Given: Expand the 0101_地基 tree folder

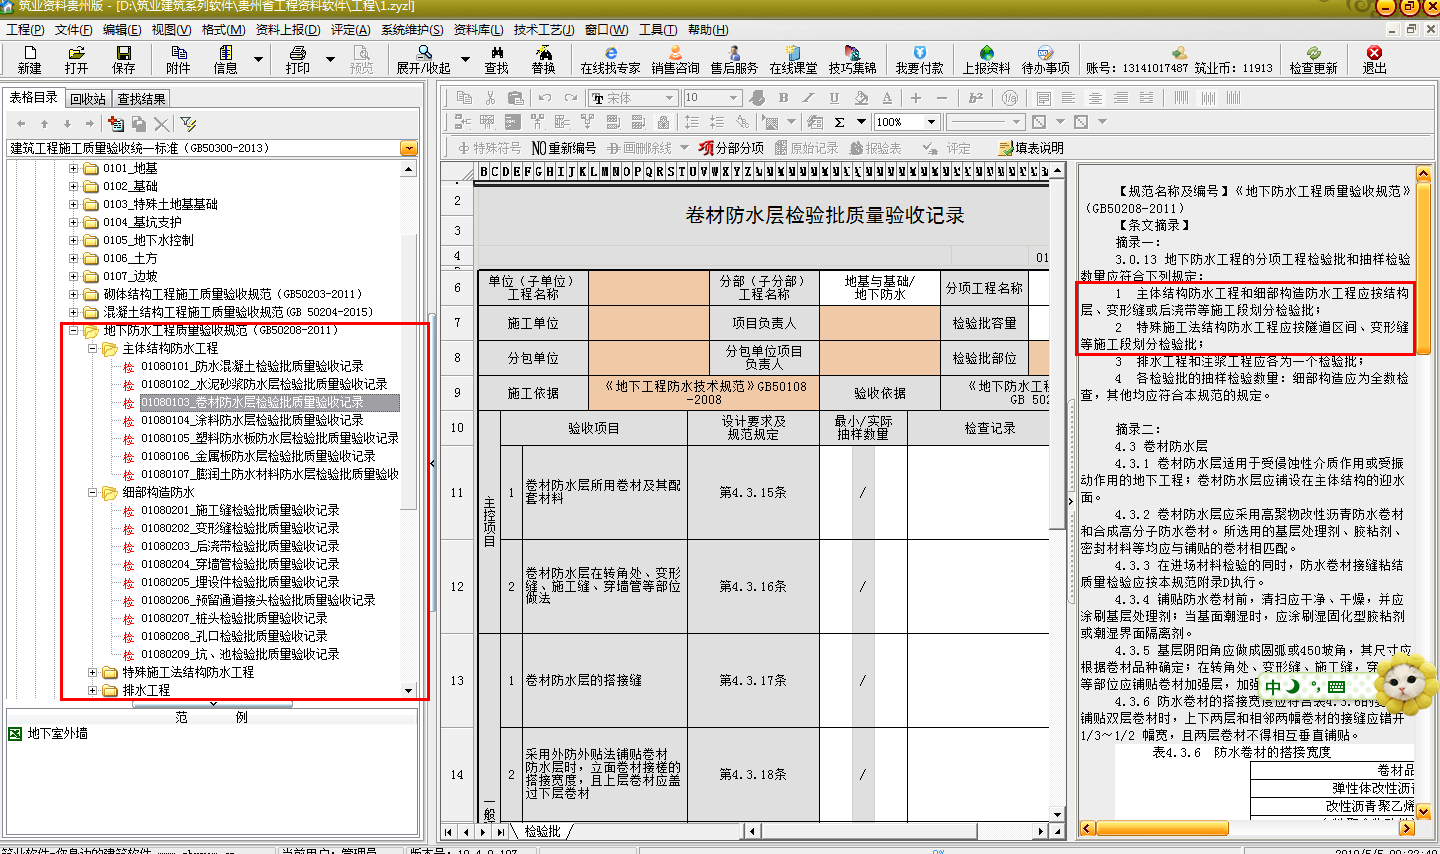Looking at the screenshot, I should point(74,168).
